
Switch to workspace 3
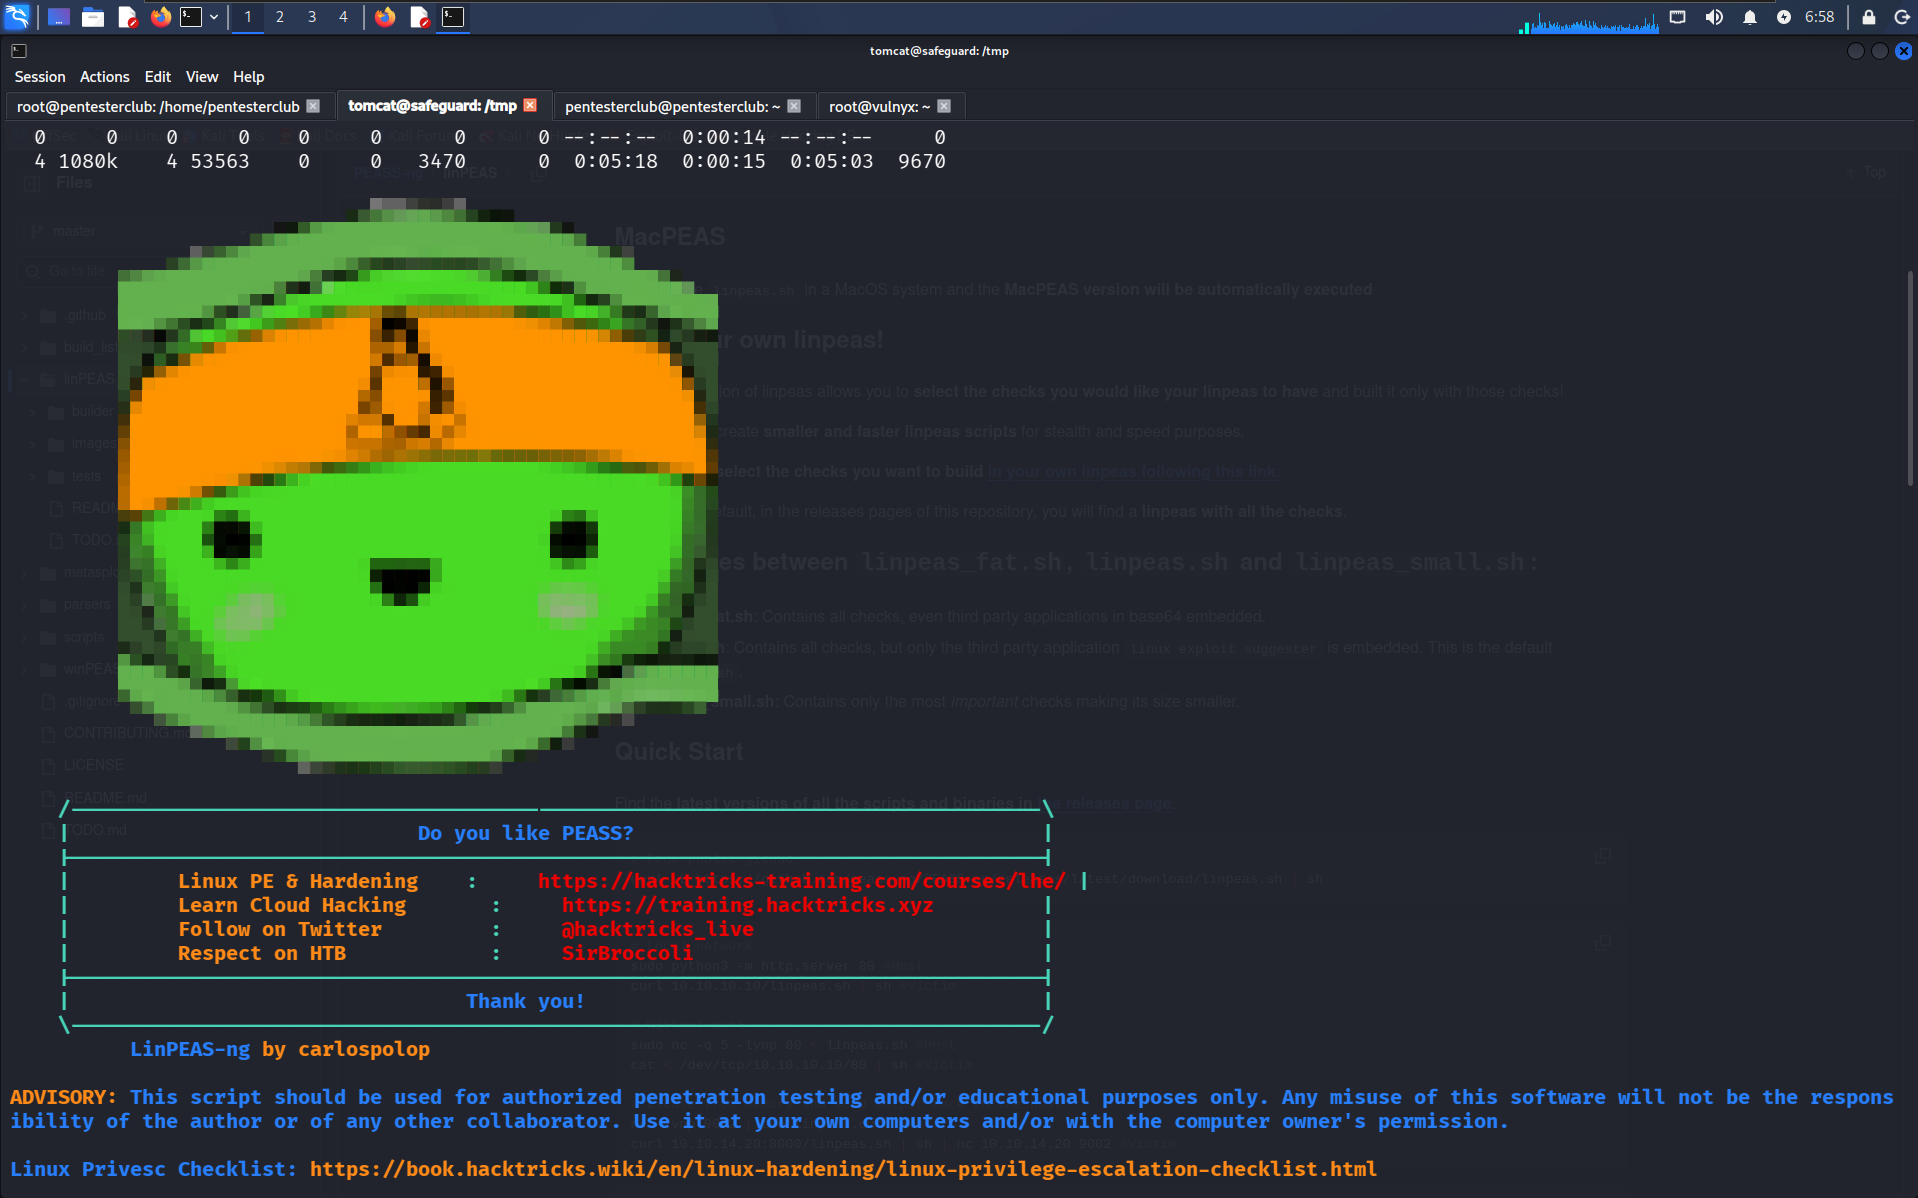click(x=312, y=17)
